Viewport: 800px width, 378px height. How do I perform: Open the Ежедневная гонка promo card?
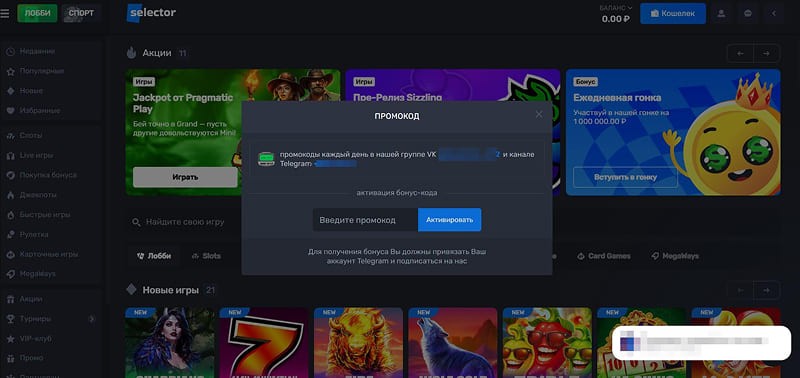673,132
